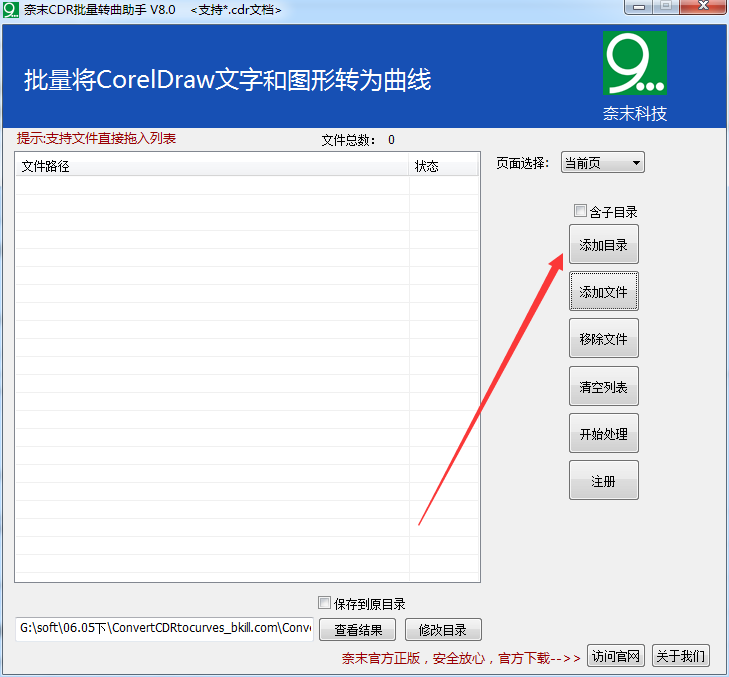Minimize the window
This screenshot has width=729, height=677.
point(639,7)
